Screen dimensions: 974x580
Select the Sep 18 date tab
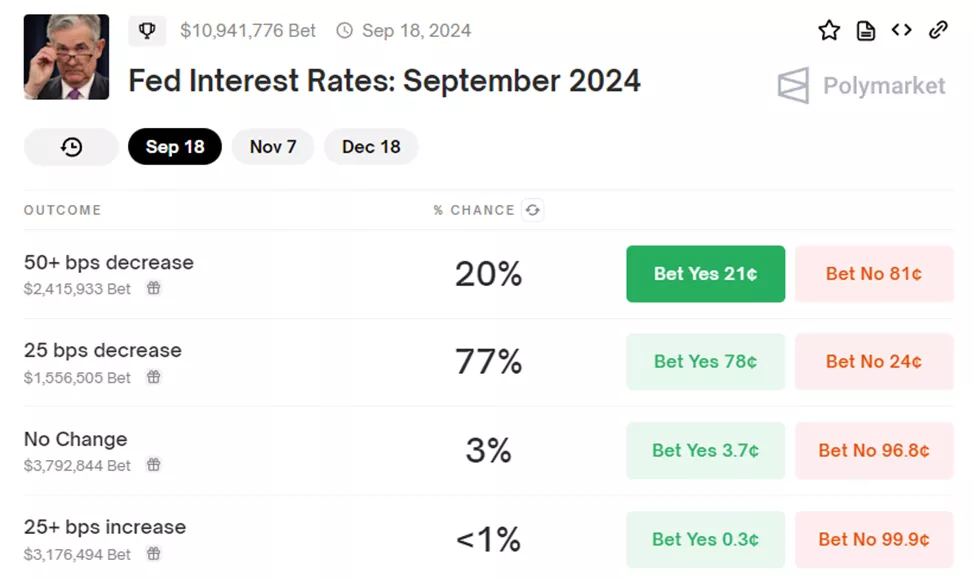tap(175, 147)
